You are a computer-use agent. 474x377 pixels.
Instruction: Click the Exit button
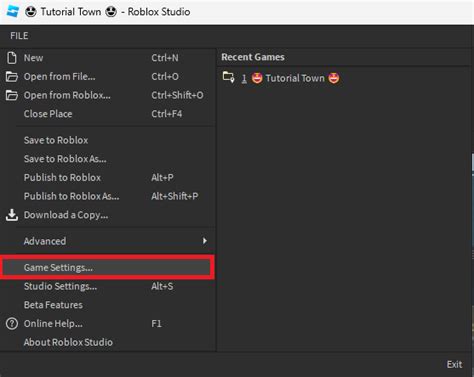click(454, 364)
